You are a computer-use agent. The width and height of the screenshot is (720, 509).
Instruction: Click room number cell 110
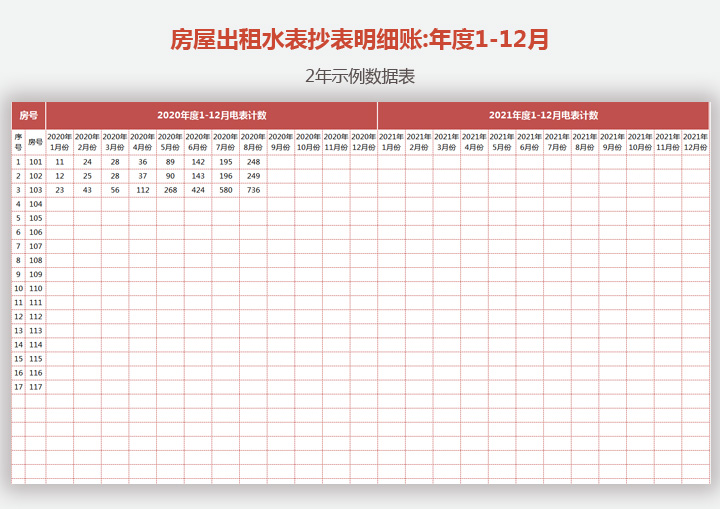35,288
